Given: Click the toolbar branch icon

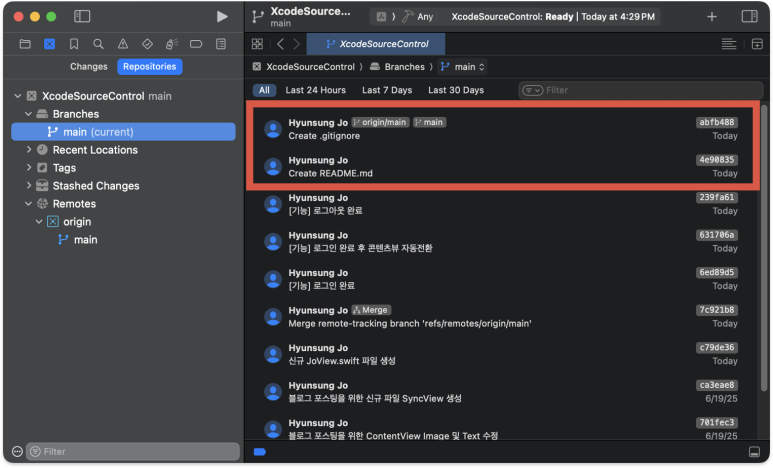Looking at the screenshot, I should [x=257, y=16].
